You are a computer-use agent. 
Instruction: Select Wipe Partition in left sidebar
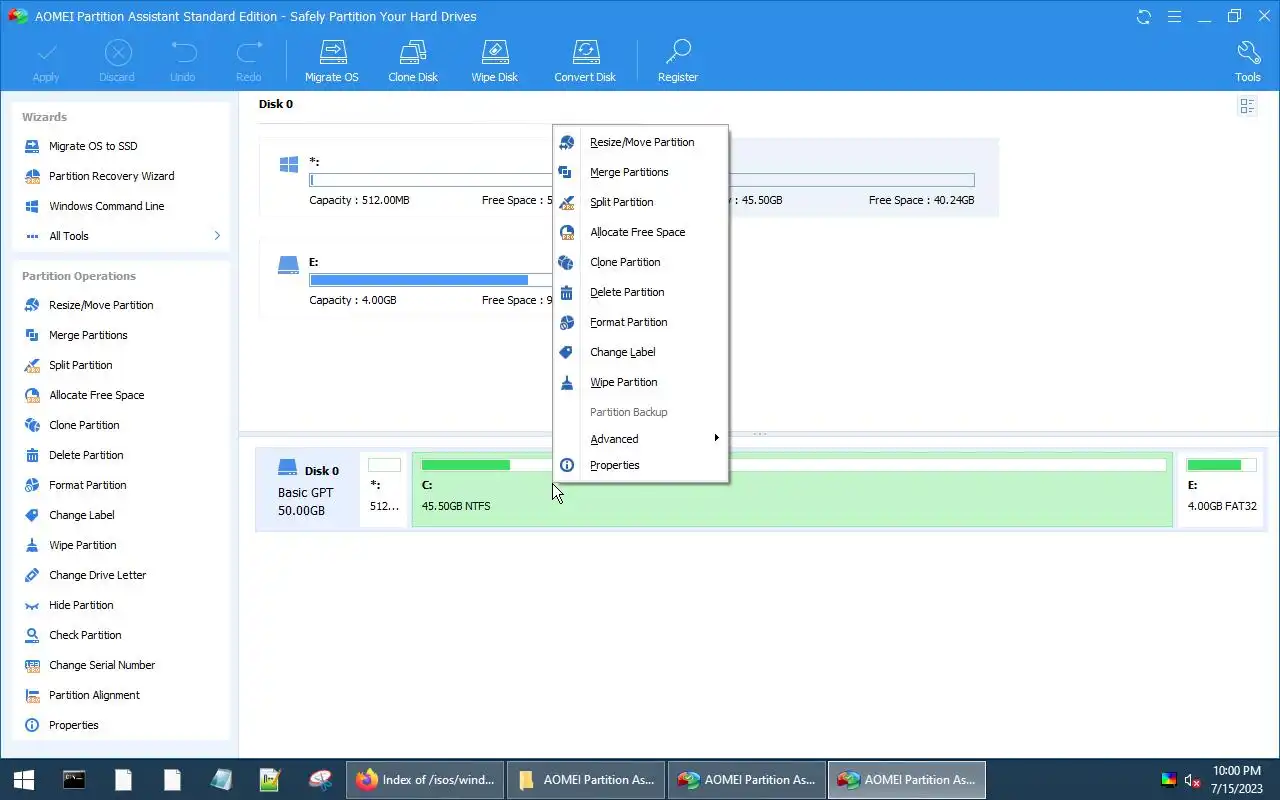pyautogui.click(x=82, y=545)
